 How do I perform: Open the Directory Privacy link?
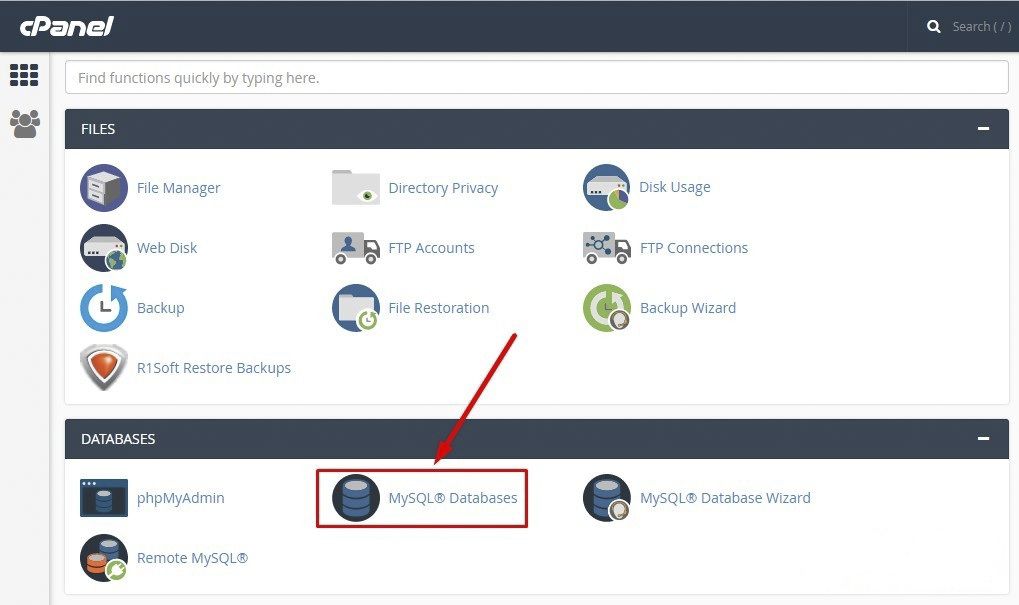[x=443, y=188]
